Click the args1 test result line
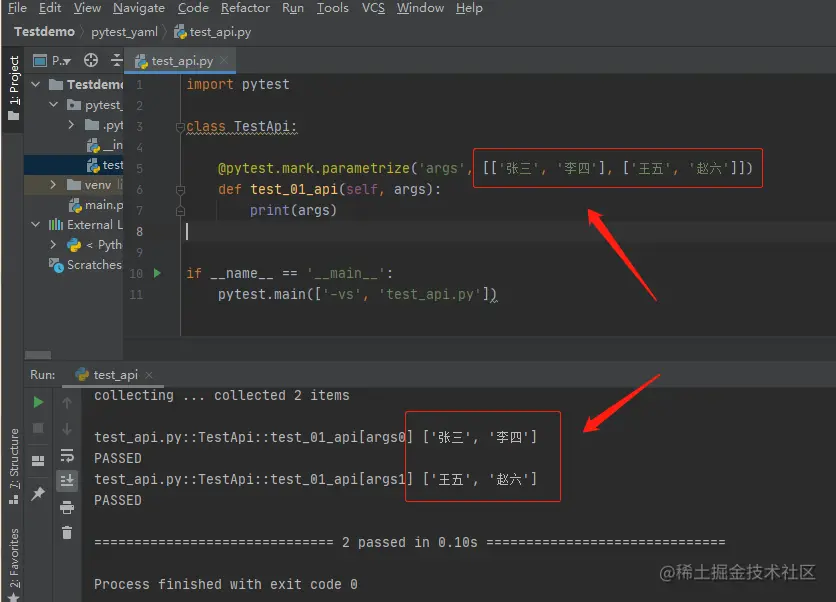This screenshot has width=836, height=602. 315,479
